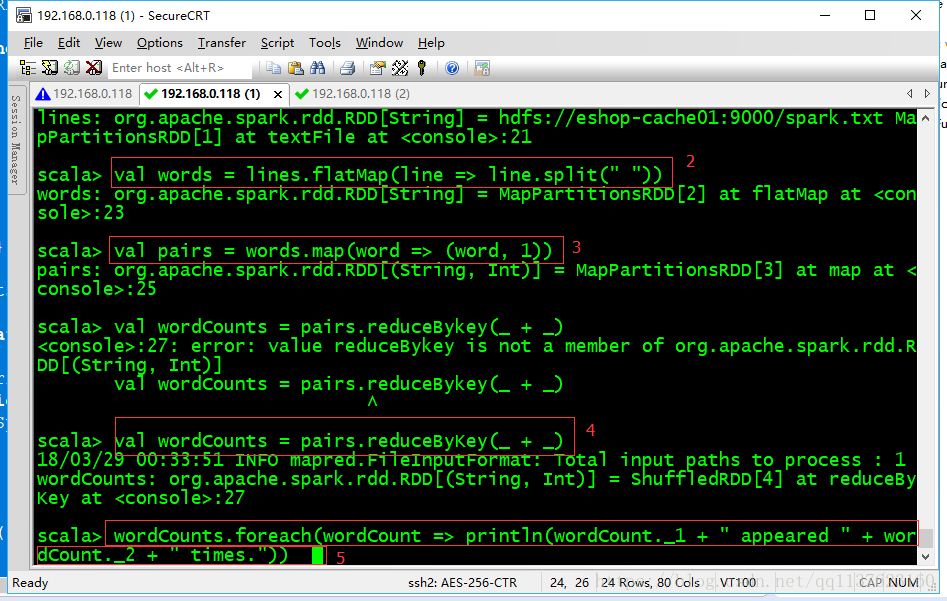Open the Edit menu
The width and height of the screenshot is (947, 601).
[x=69, y=43]
